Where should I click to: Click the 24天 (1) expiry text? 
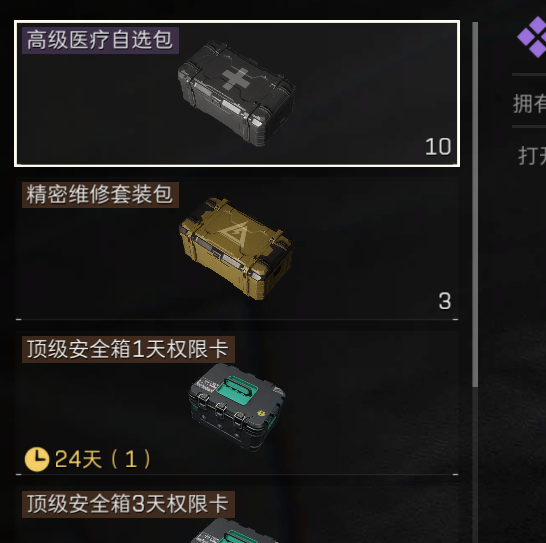(x=103, y=459)
